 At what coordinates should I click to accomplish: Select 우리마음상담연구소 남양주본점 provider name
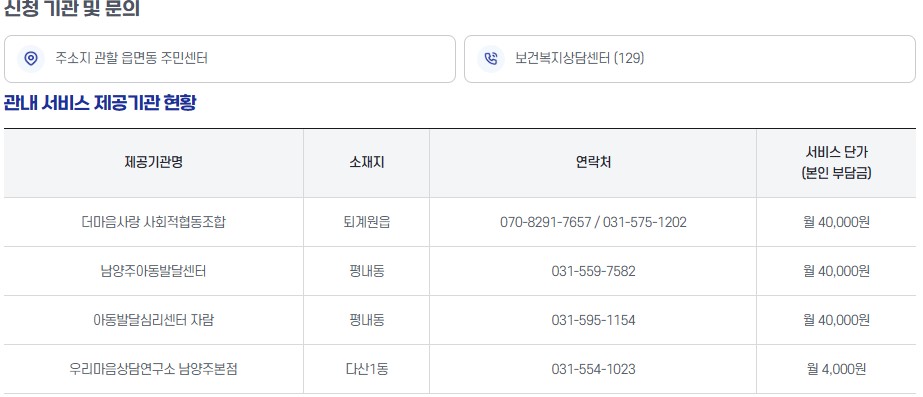tap(154, 369)
